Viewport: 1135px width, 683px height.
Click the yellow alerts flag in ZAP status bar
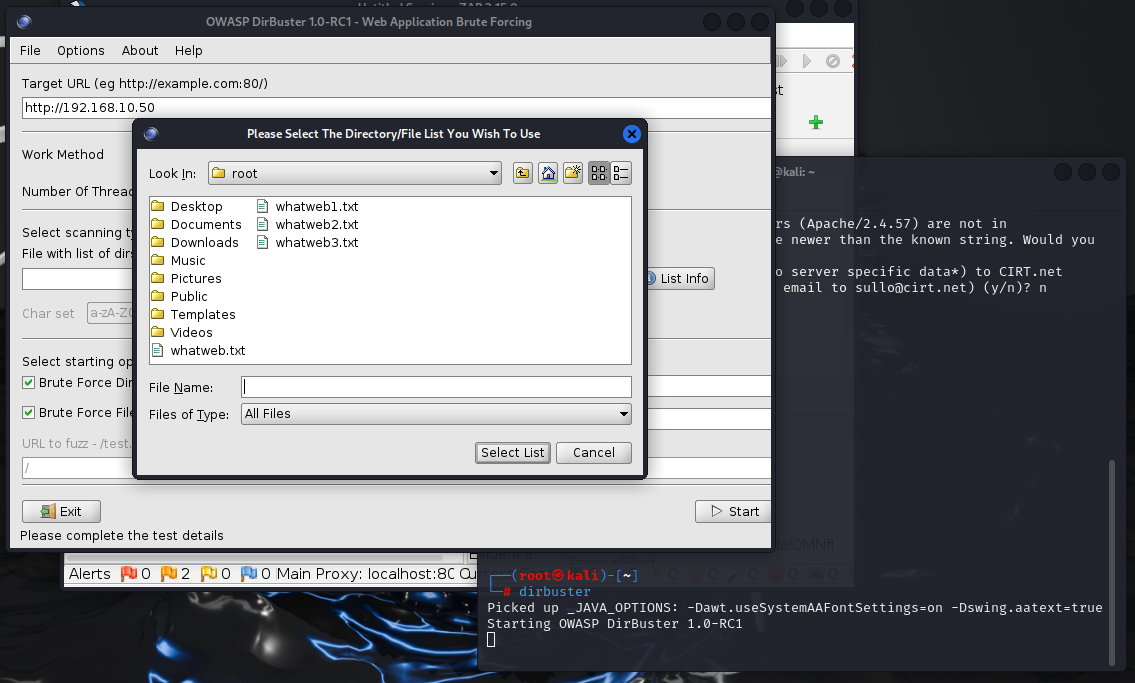tap(208, 574)
